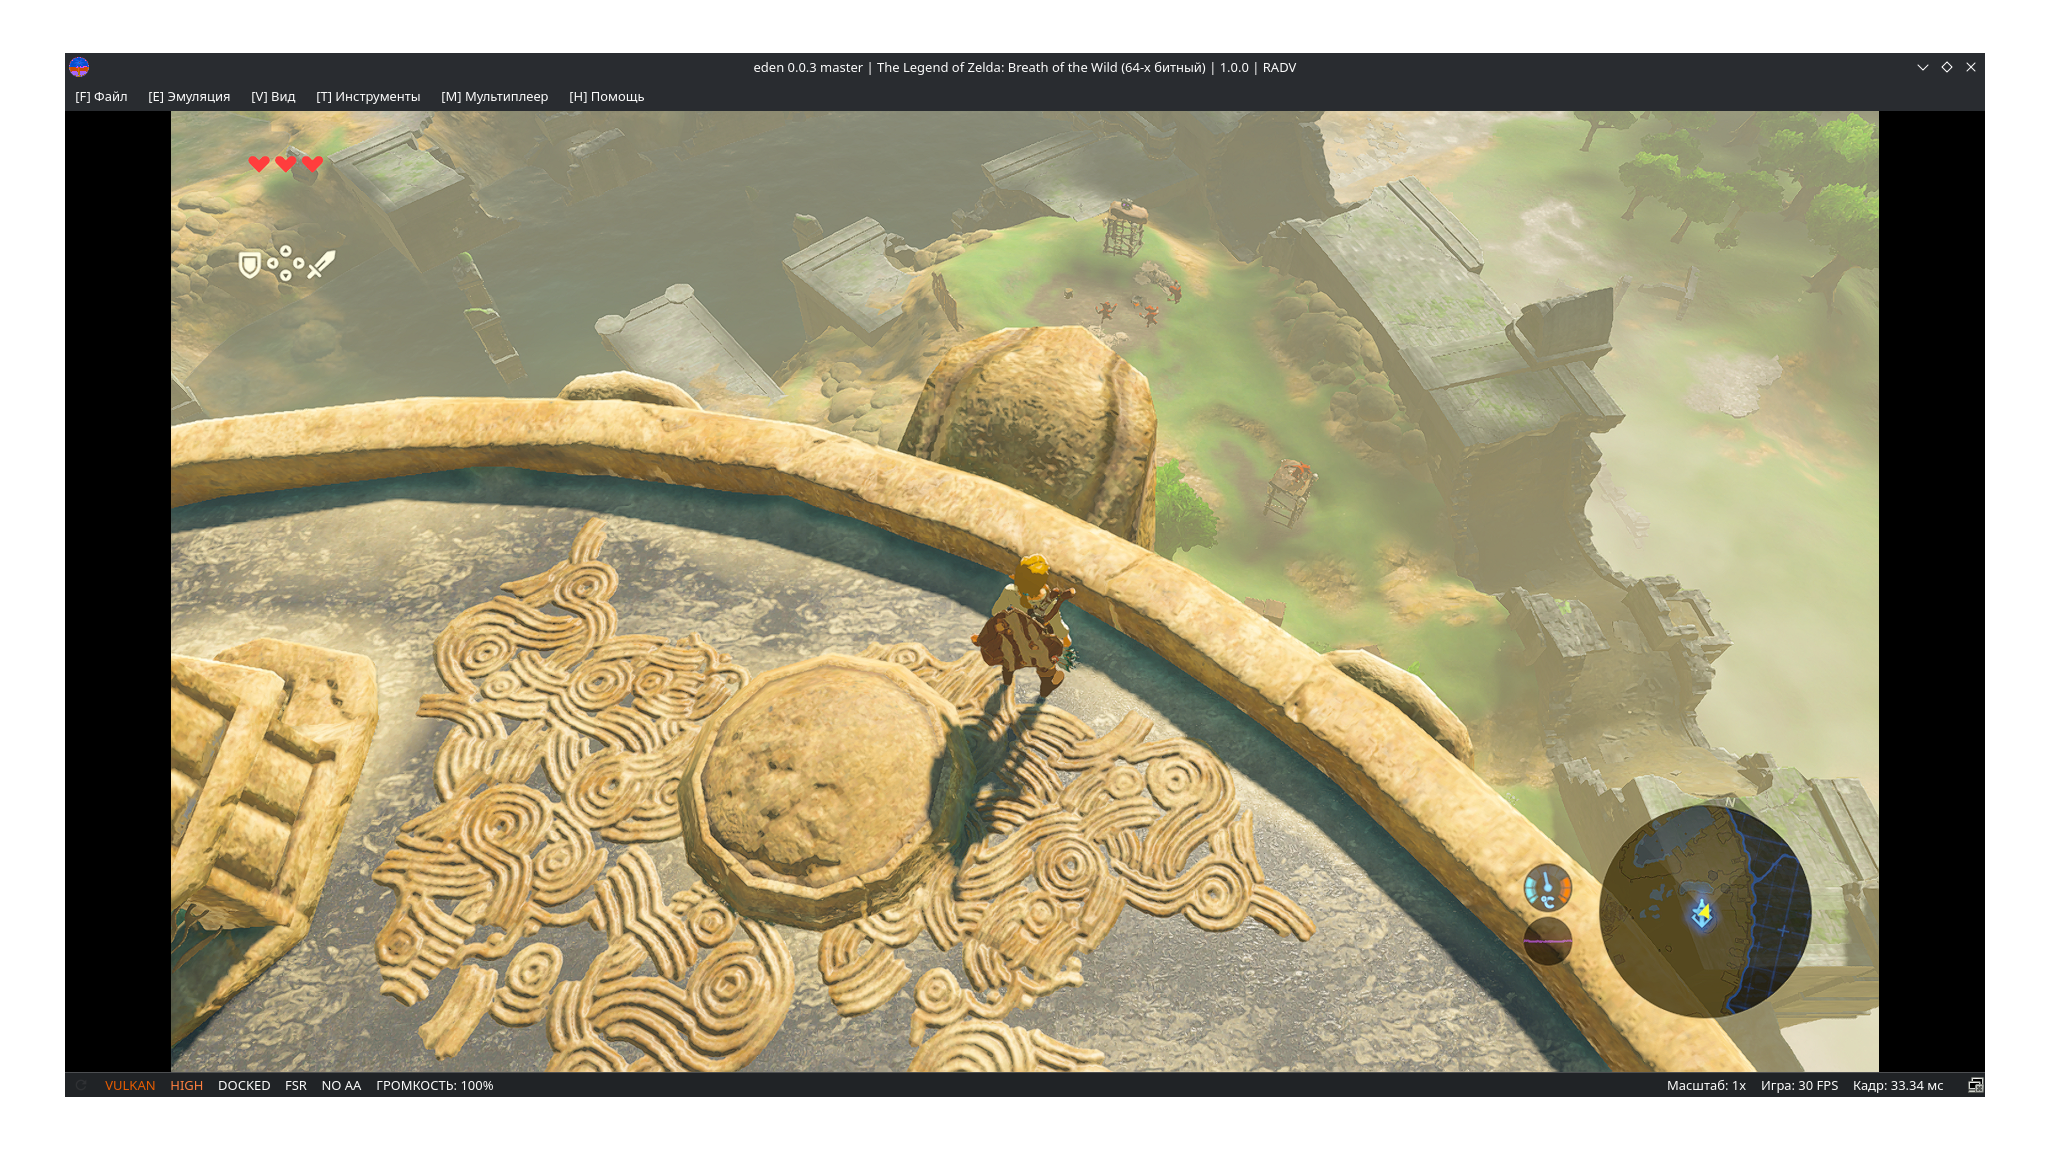Open the Мультиплеер menu
2050x1174 pixels.
tap(494, 96)
